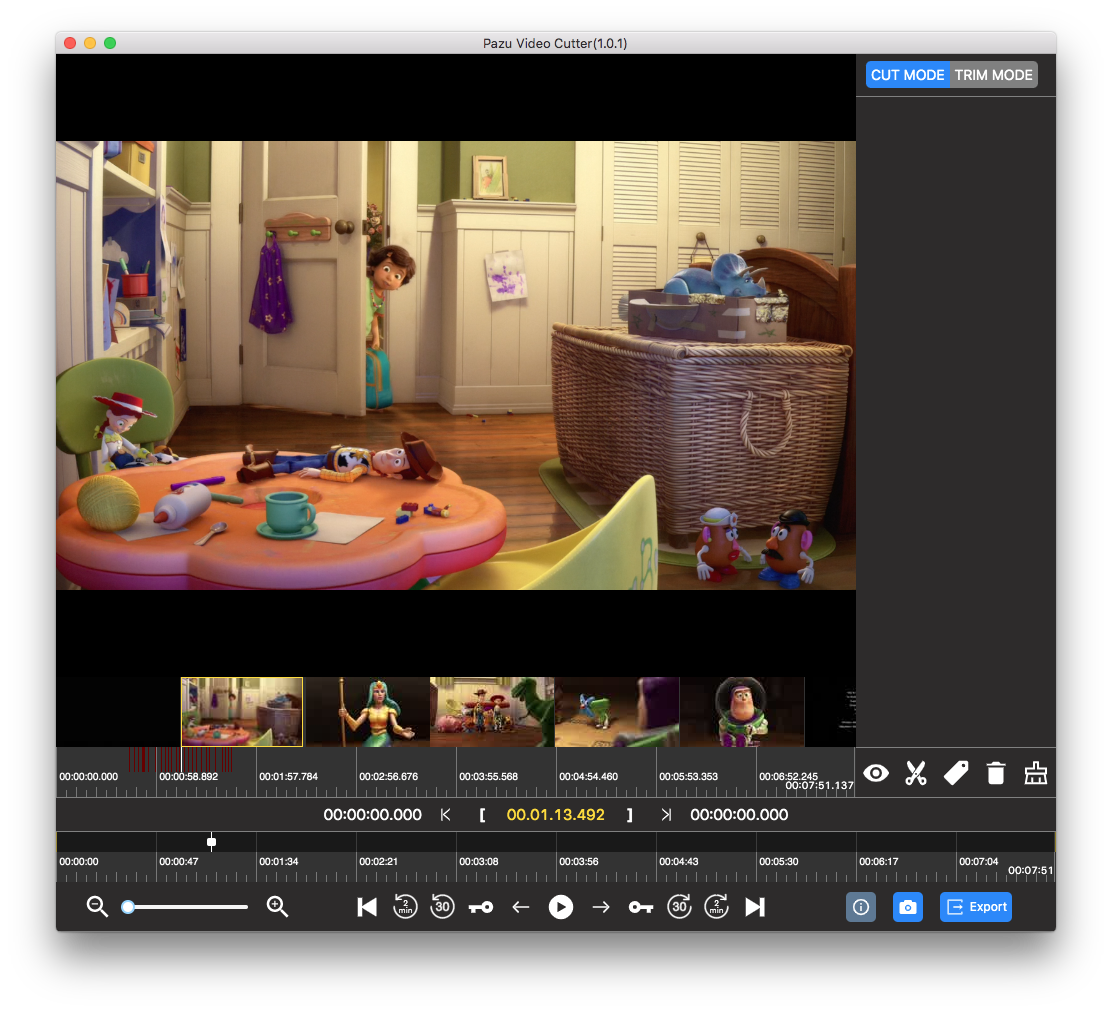Play the video
Image resolution: width=1112 pixels, height=1012 pixels.
coord(561,907)
